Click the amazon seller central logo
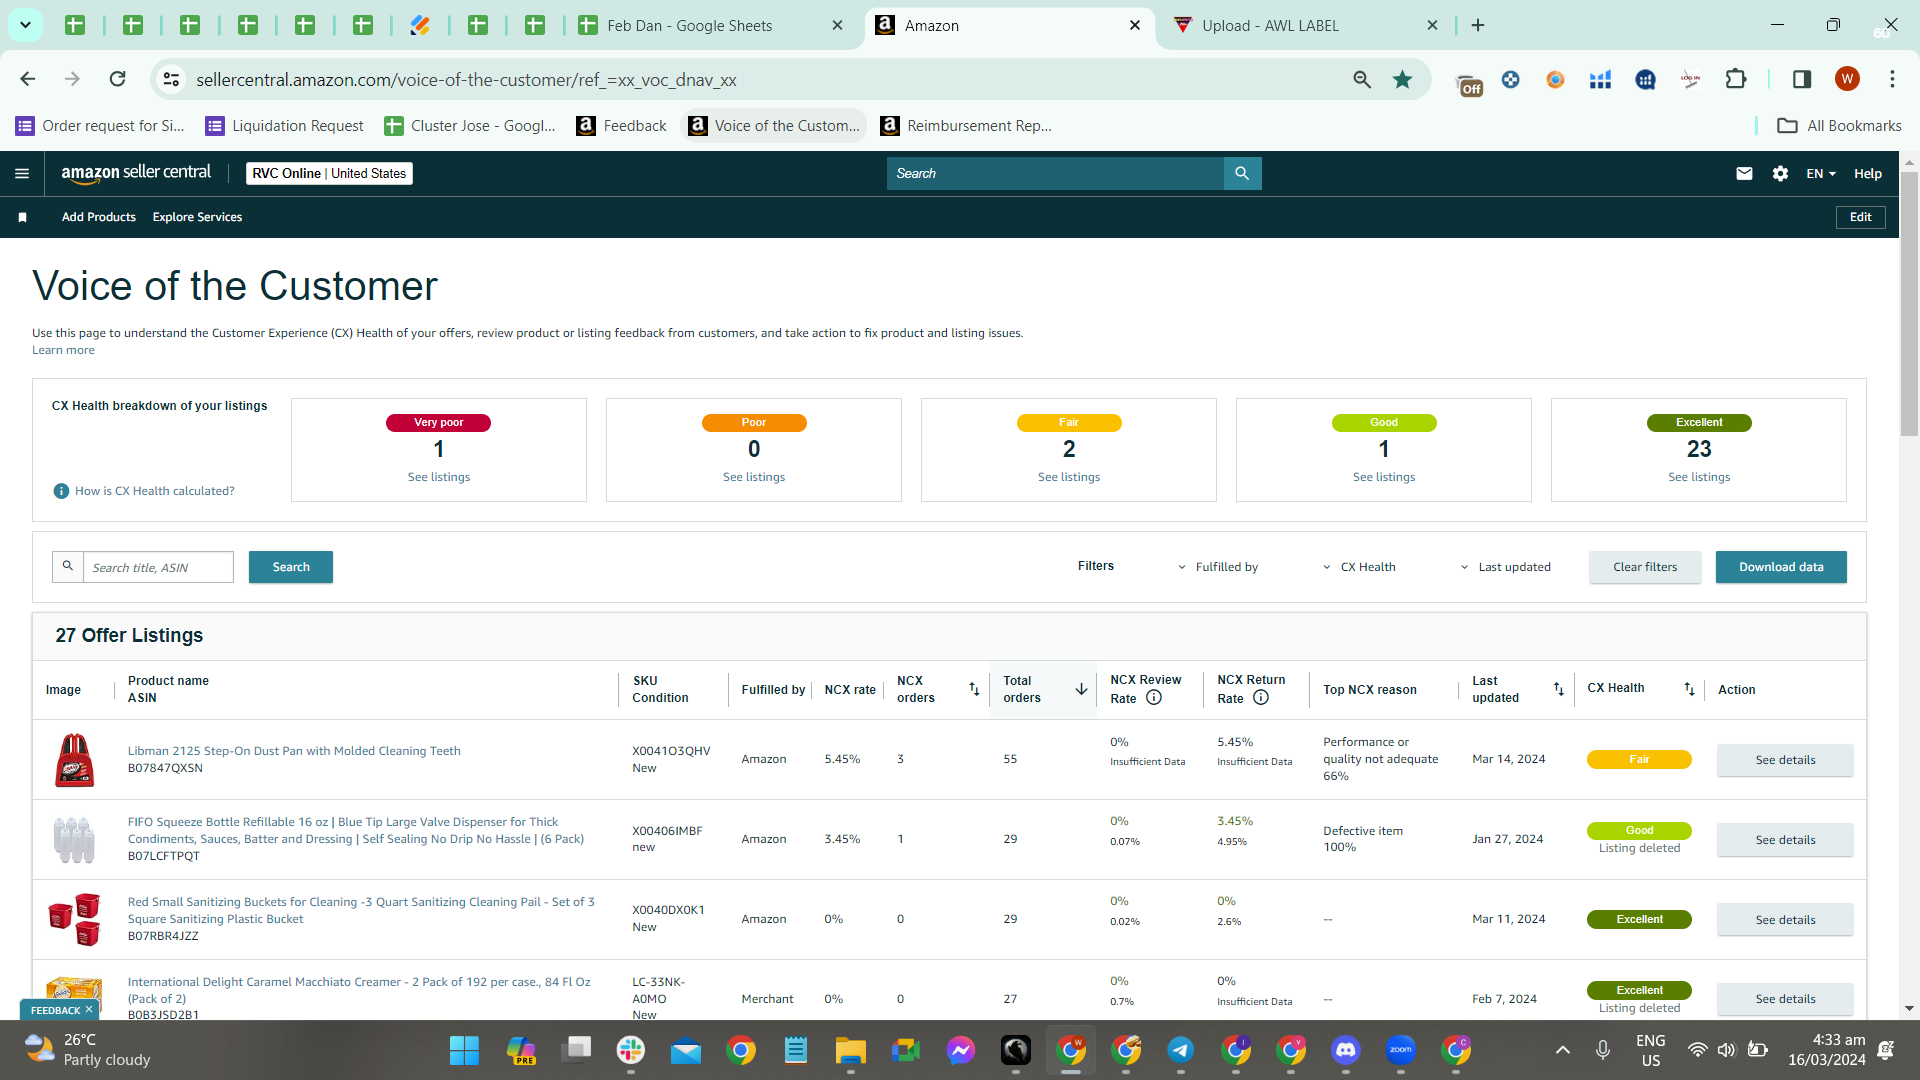The image size is (1920, 1080). tap(136, 173)
